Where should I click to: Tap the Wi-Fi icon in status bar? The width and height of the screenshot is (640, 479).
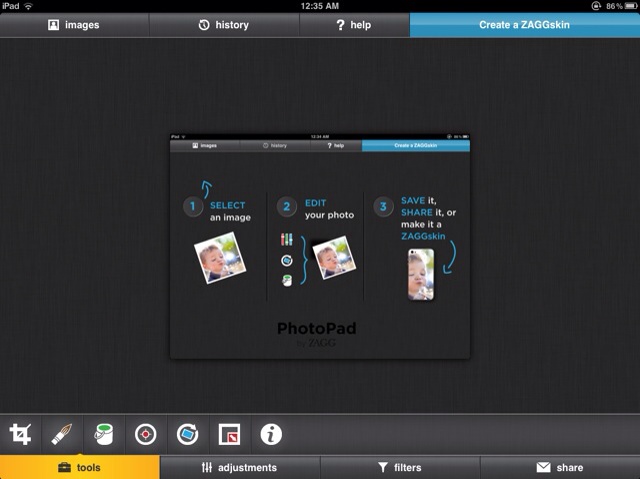[29, 6]
